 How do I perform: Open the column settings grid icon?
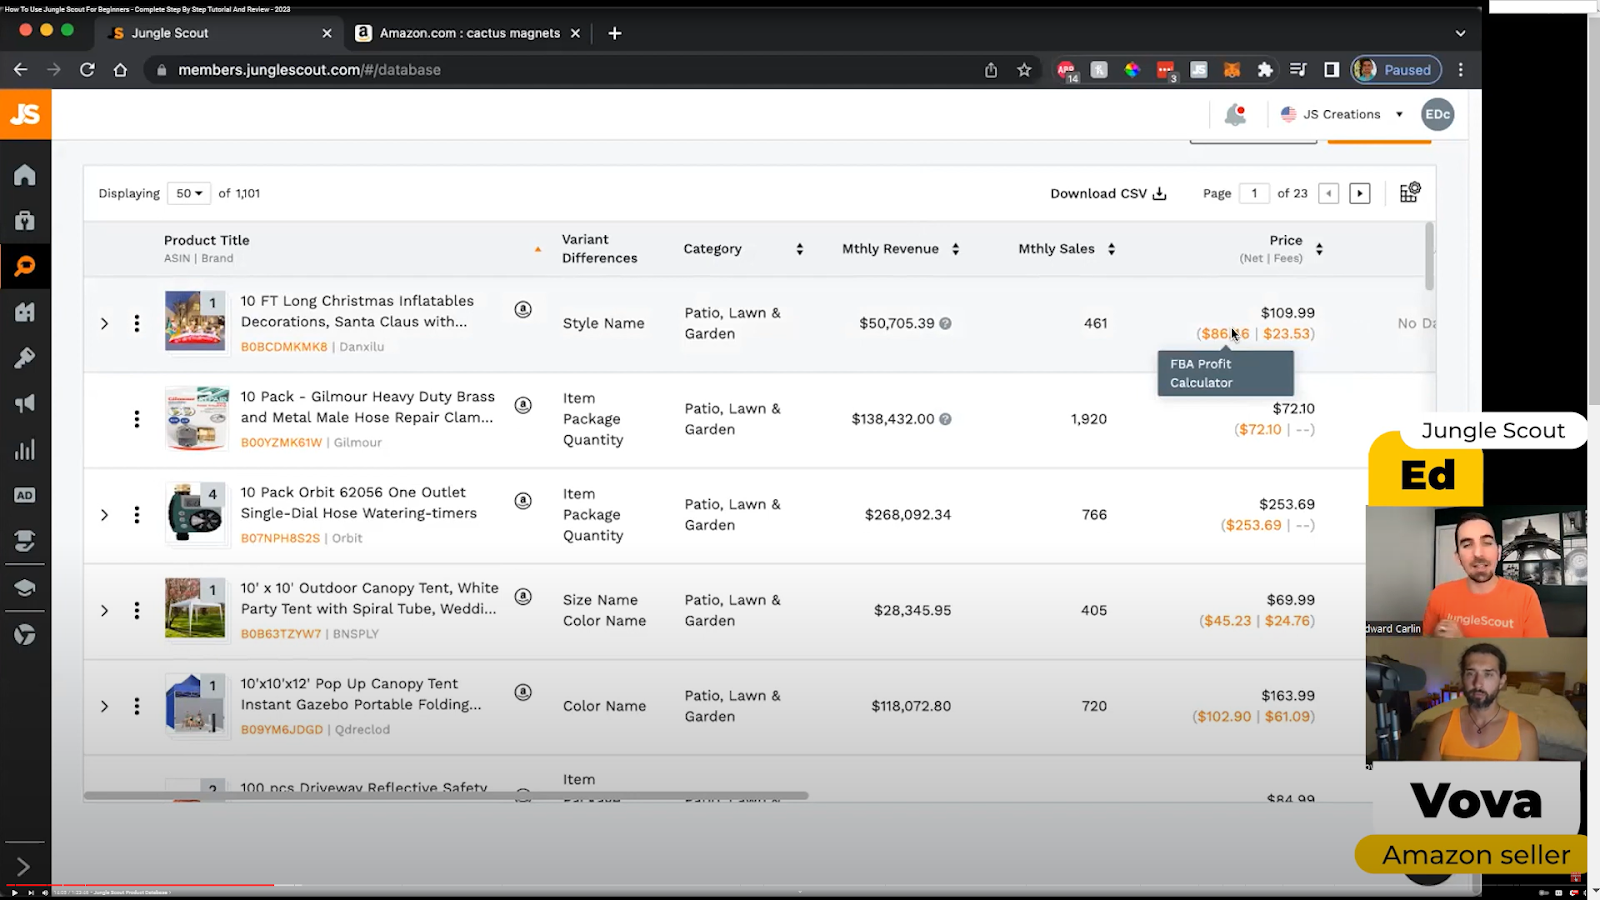click(x=1409, y=193)
